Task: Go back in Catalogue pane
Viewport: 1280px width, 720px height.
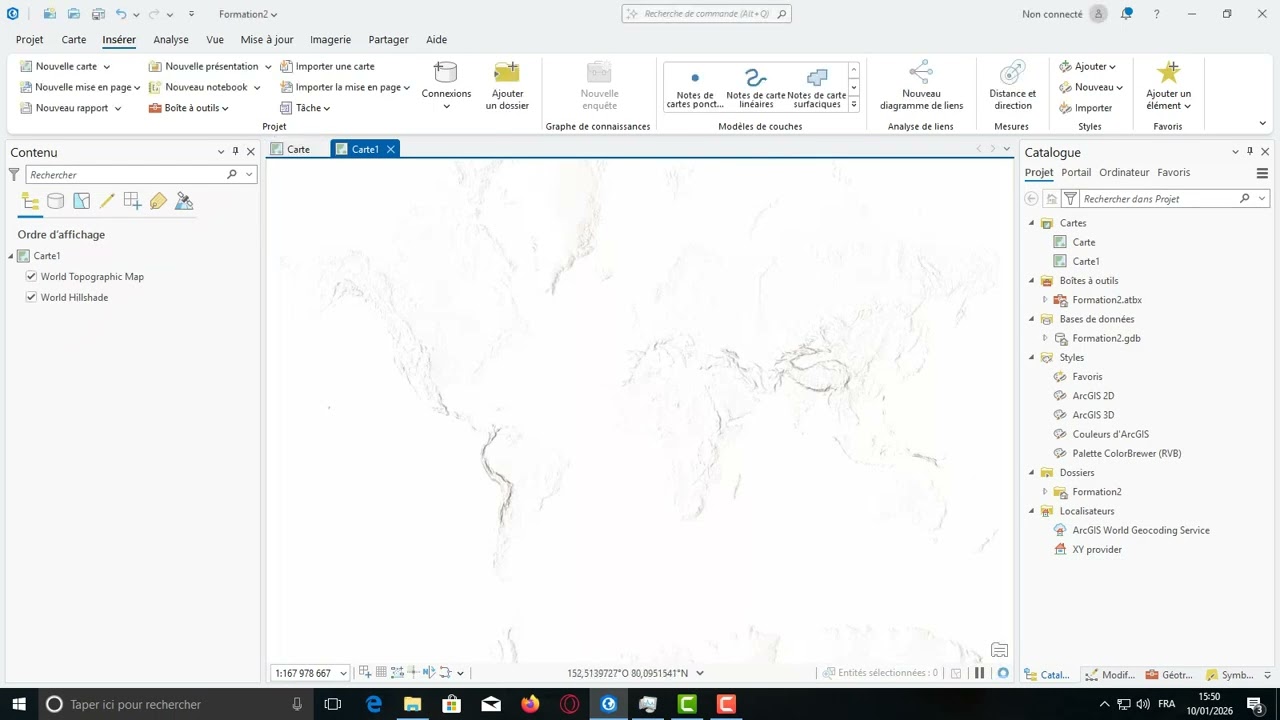Action: coord(1031,199)
